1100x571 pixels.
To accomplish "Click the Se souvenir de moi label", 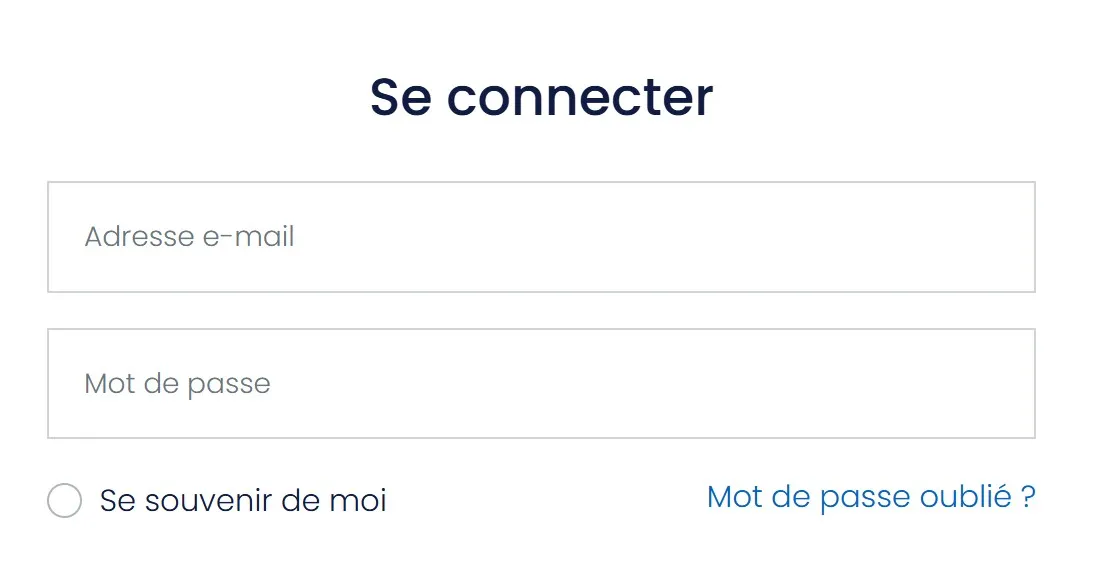I will coord(243,501).
